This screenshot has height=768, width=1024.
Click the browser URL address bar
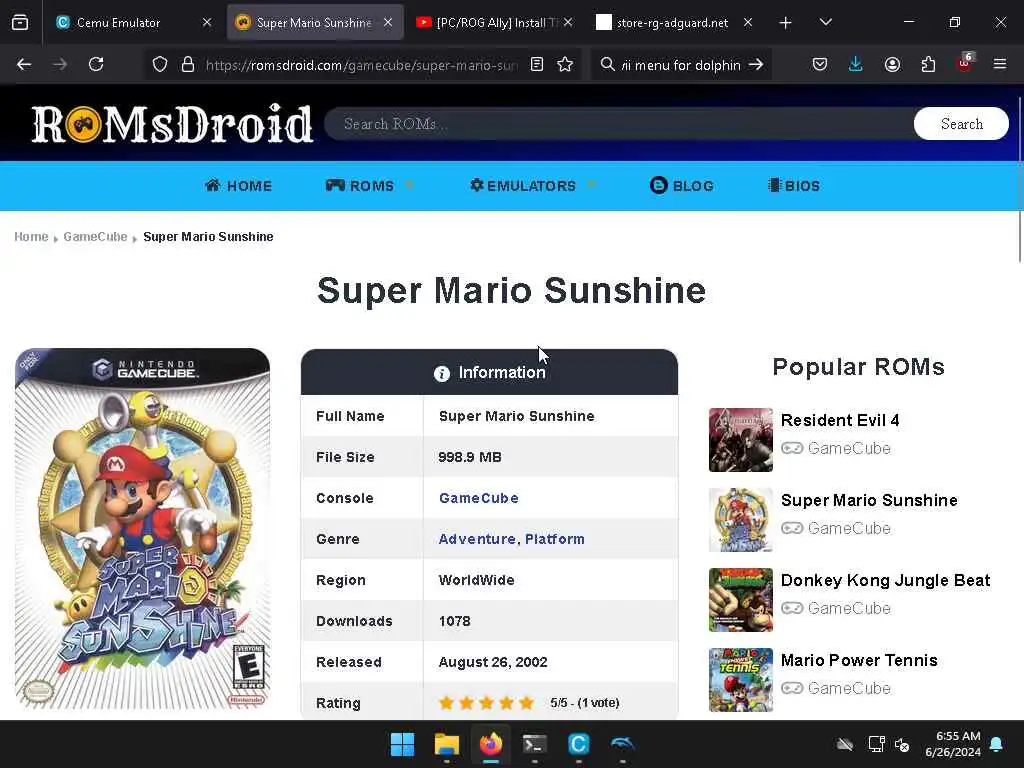pos(361,65)
